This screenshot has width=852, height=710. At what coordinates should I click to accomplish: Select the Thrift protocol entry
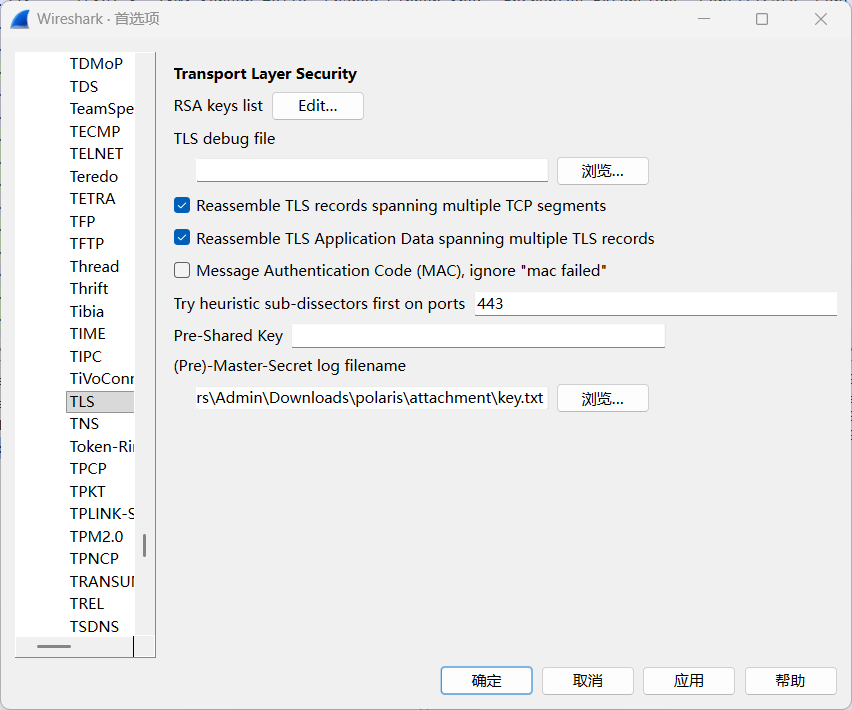coord(89,289)
